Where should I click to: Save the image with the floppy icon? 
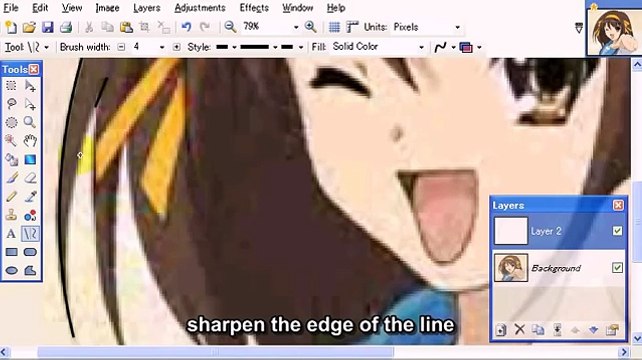coord(47,27)
